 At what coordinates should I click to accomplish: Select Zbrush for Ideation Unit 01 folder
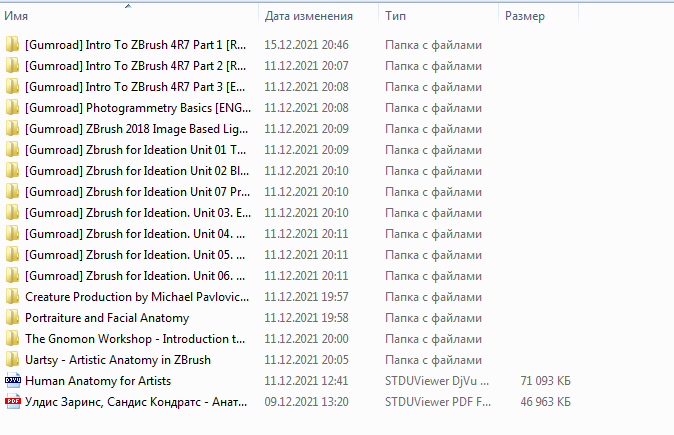135,149
